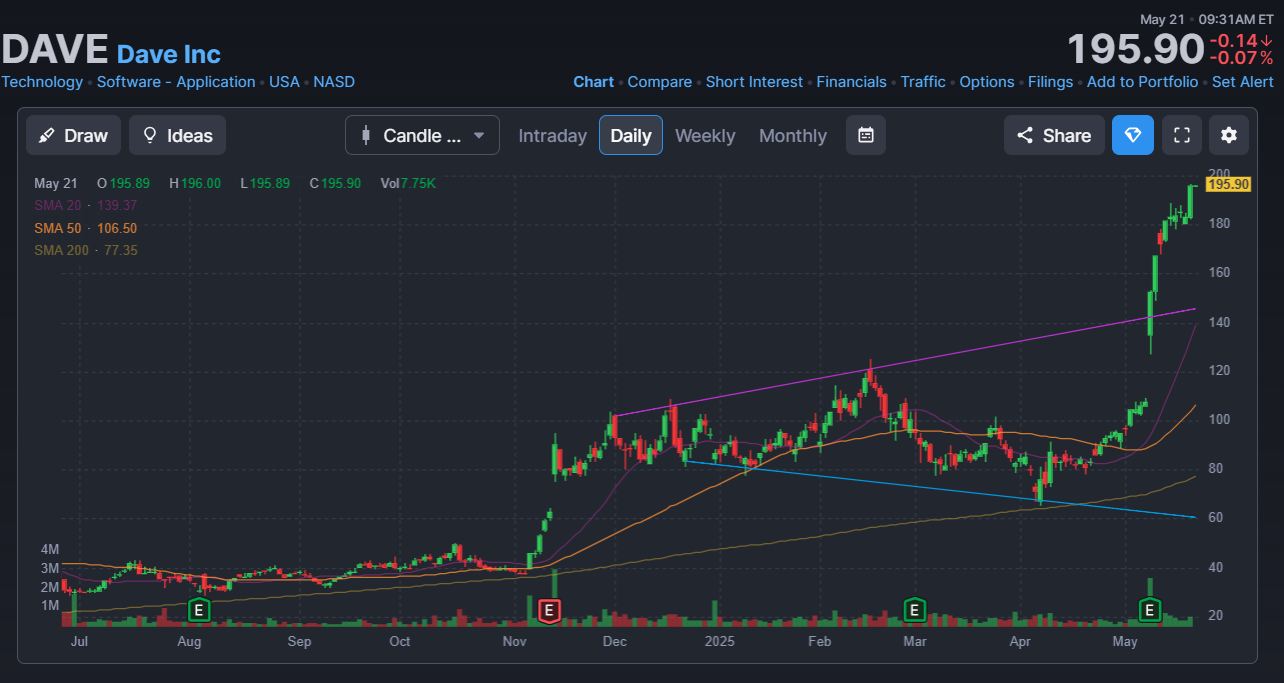Viewport: 1284px width, 683px height.
Task: Open the Software - Application industry link
Action: (x=176, y=82)
